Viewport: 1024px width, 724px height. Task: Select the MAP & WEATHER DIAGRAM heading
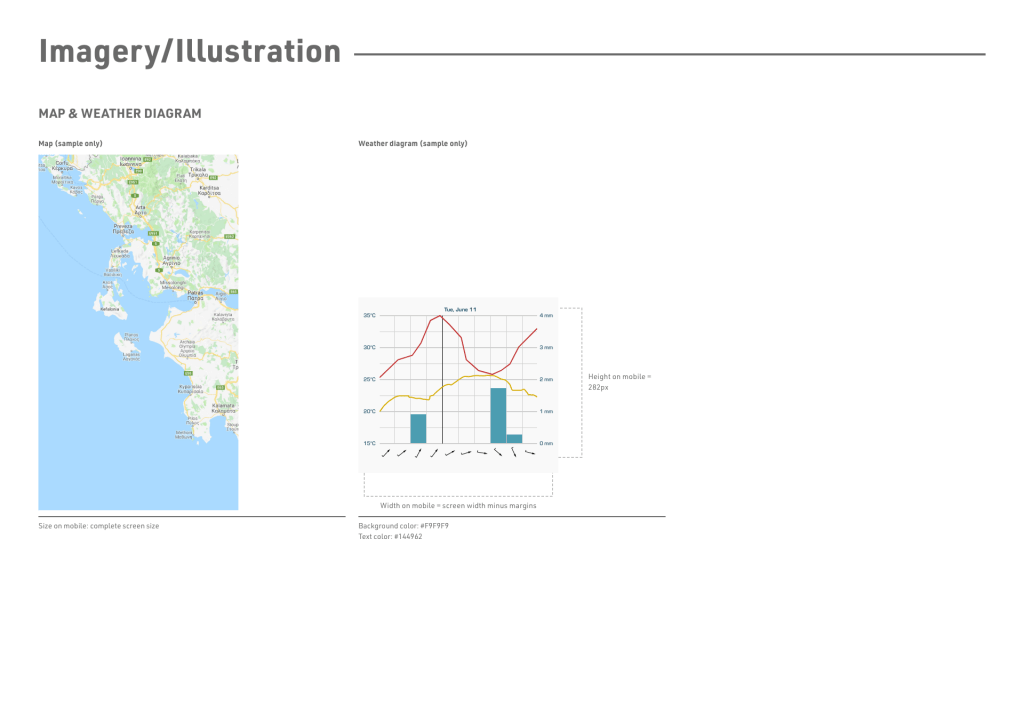120,114
